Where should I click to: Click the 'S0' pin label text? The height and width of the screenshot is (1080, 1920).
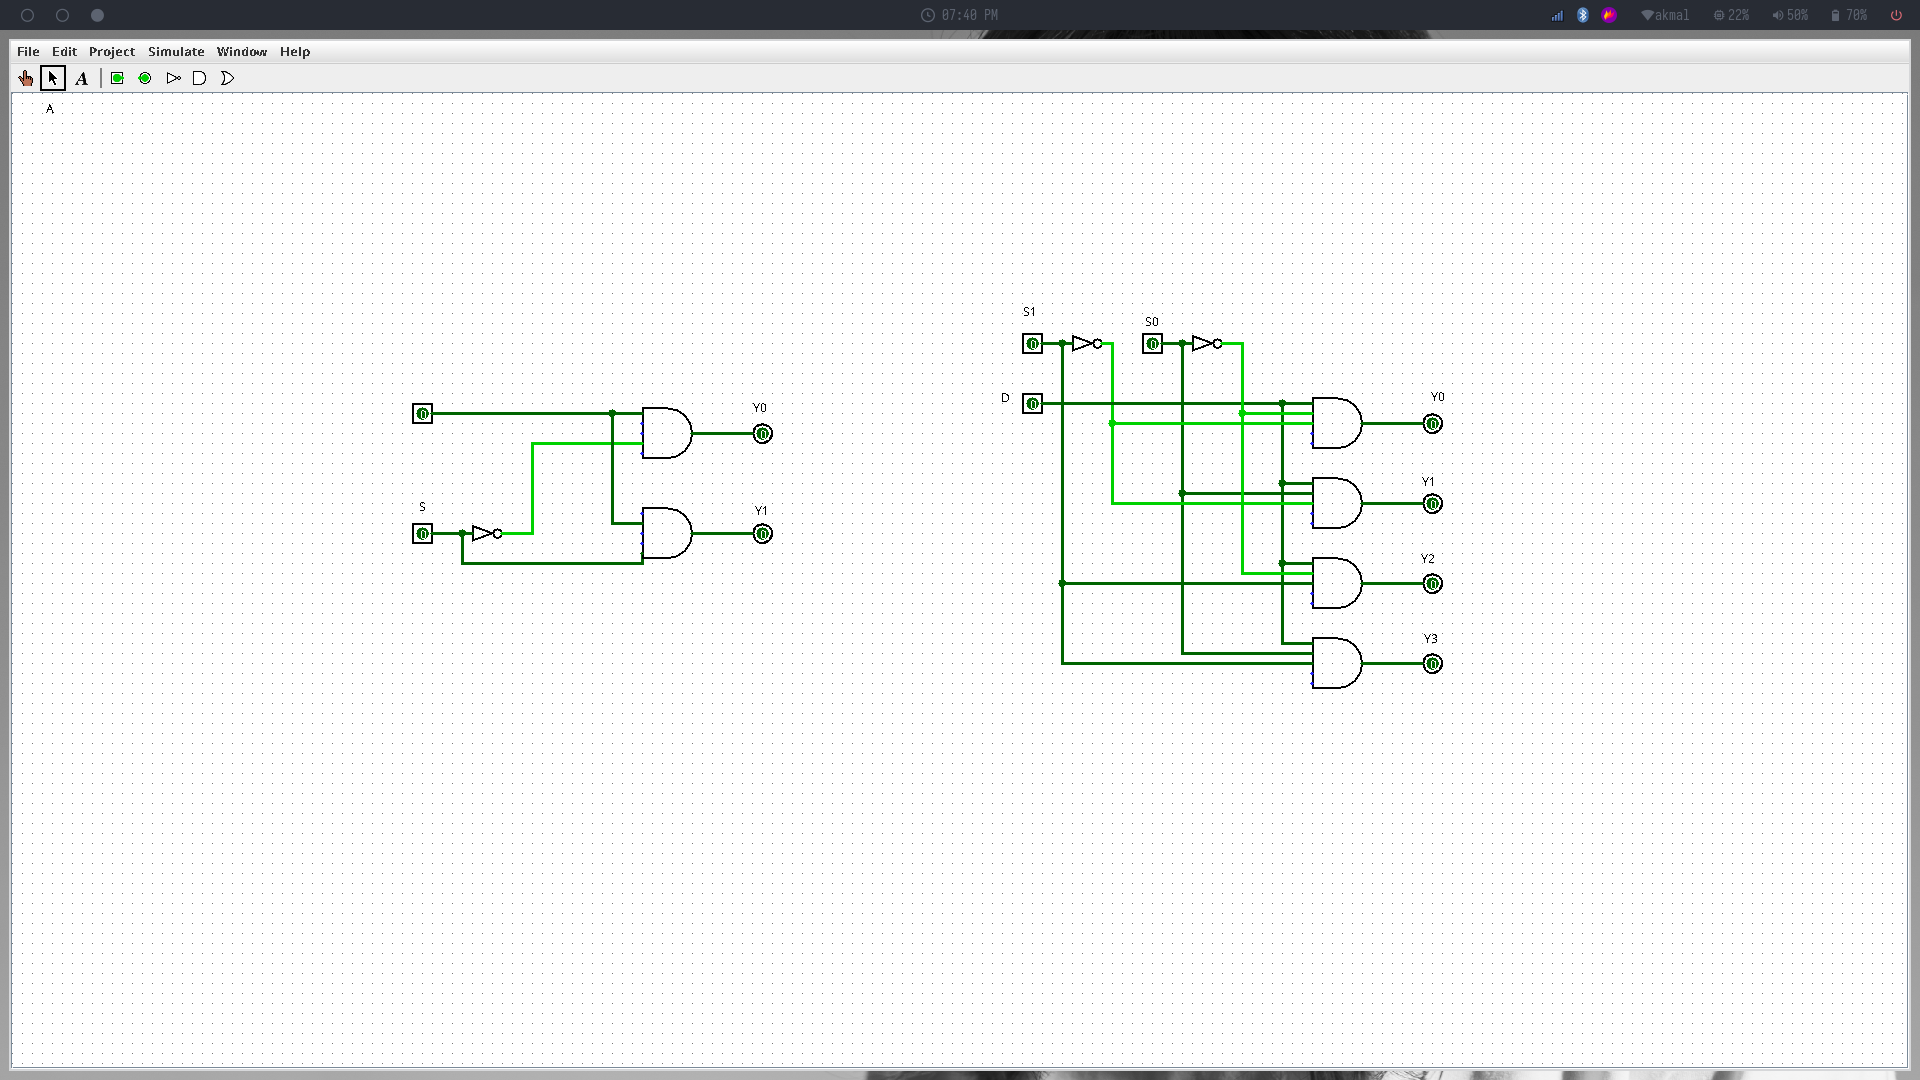tap(1151, 322)
